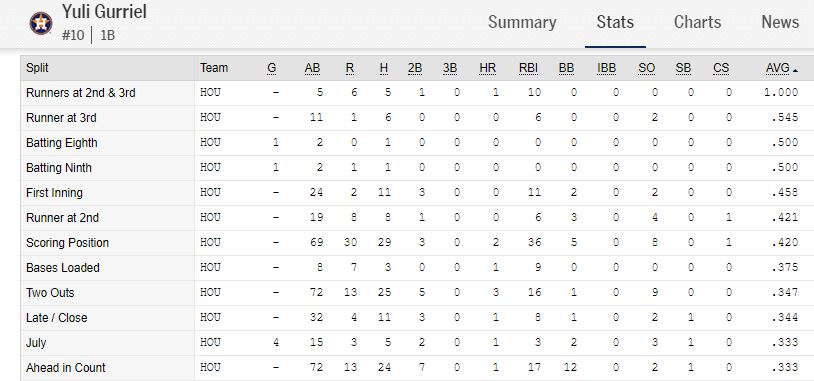Select the Scoring Position split row
814x381 pixels.
[x=417, y=243]
